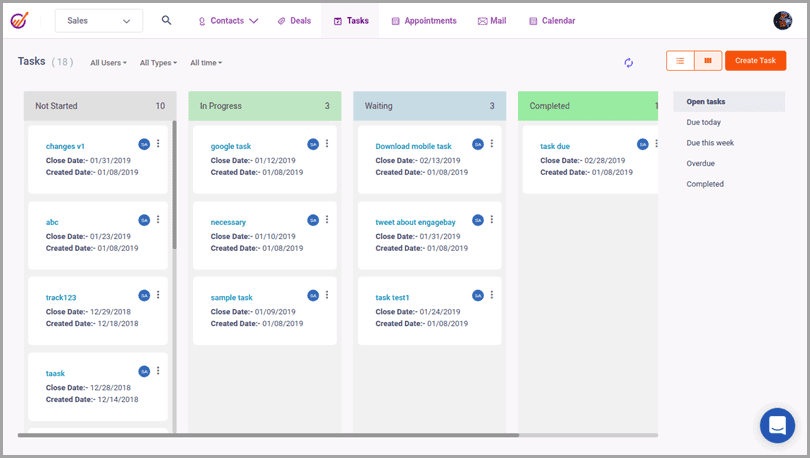Go to the Deals tab
This screenshot has height=458, width=810.
294,21
